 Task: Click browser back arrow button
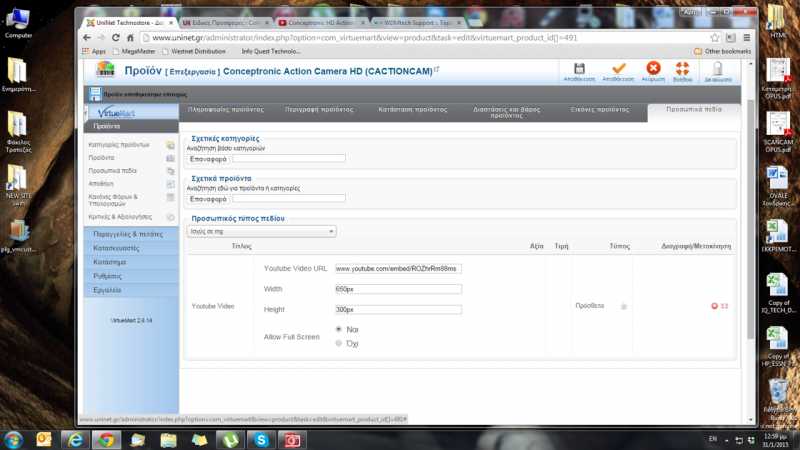coord(87,38)
